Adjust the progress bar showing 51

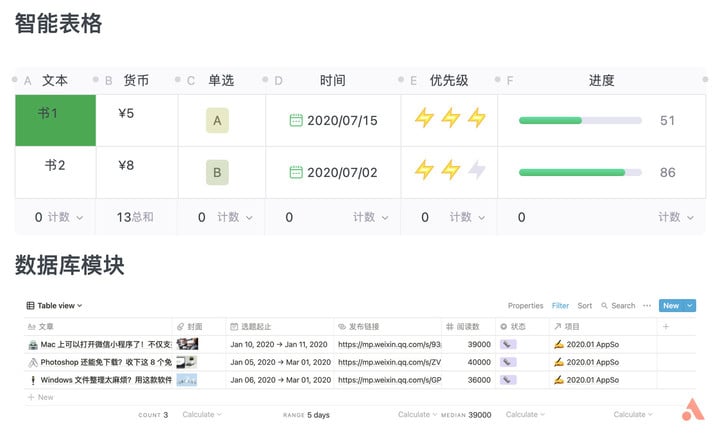(580, 120)
